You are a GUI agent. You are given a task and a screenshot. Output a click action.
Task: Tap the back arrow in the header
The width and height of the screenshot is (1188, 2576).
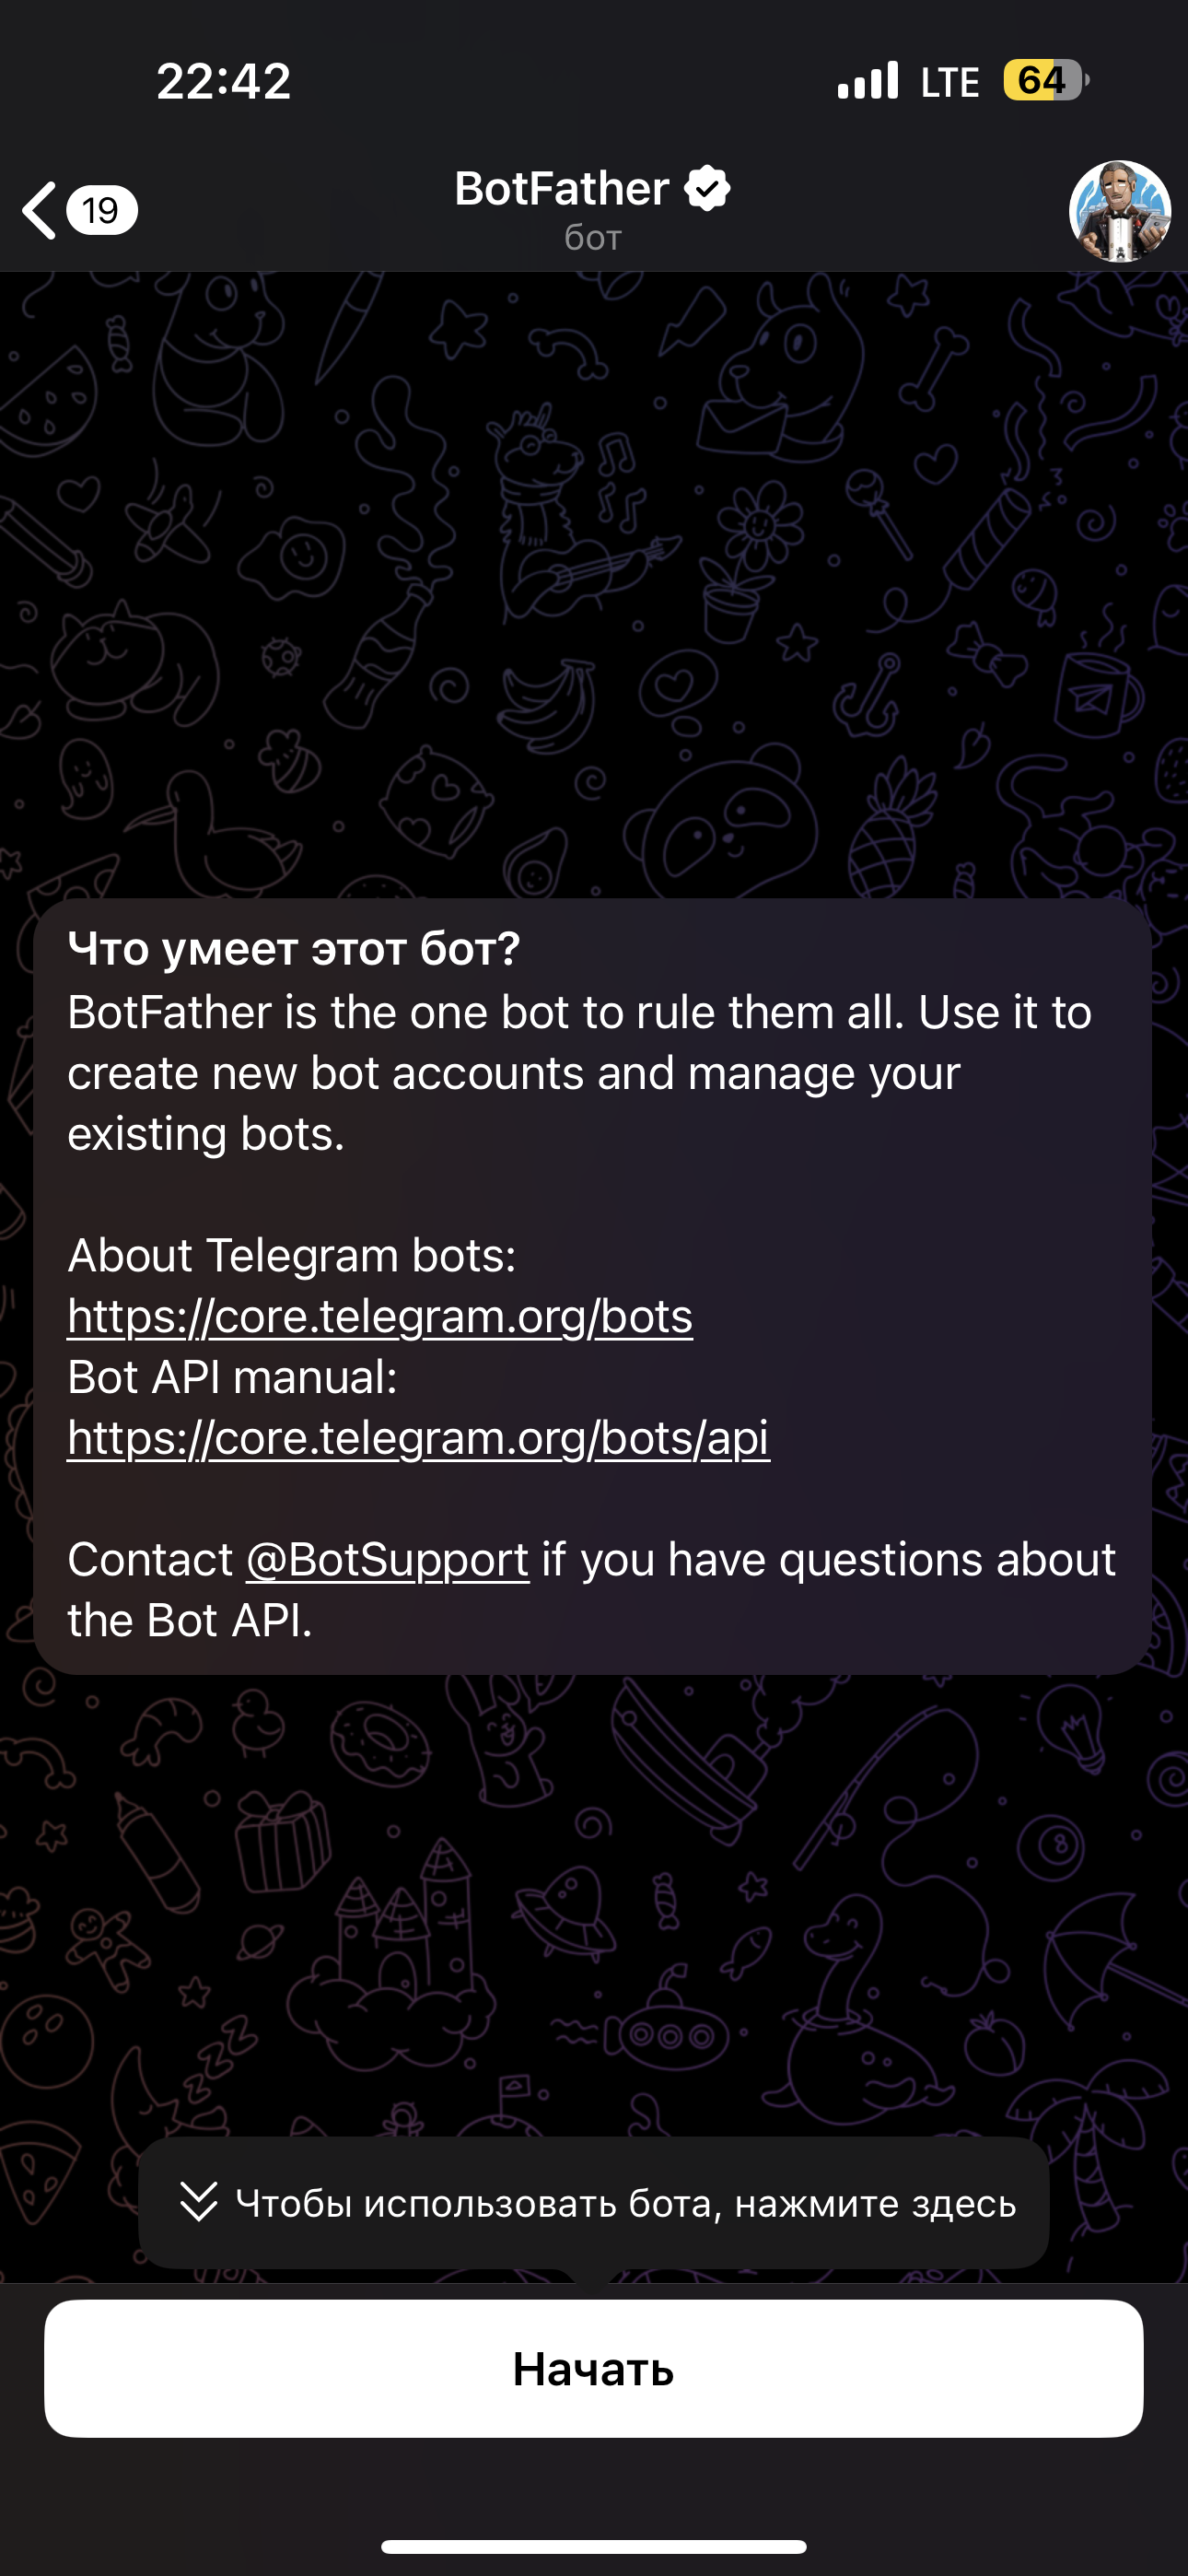click(40, 211)
